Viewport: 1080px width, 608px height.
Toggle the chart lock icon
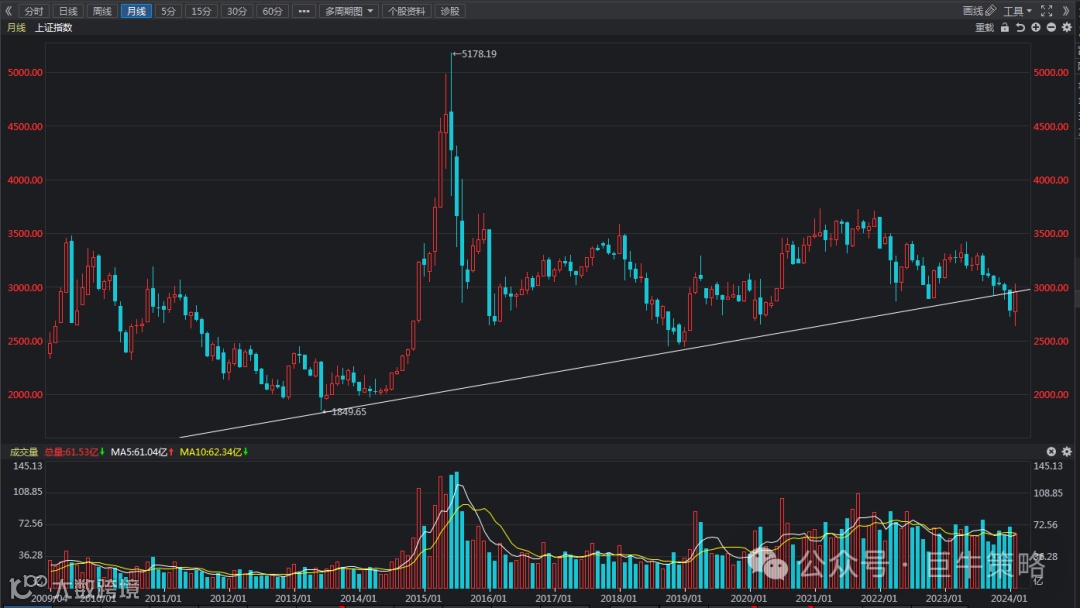(x=1005, y=28)
